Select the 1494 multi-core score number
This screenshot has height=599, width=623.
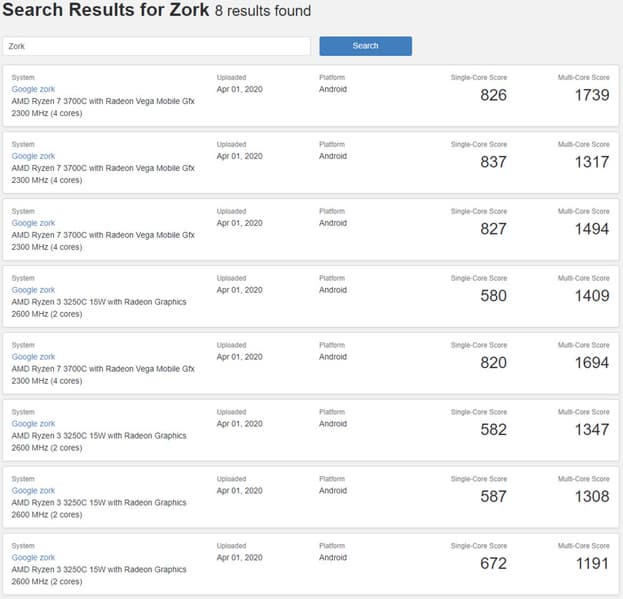coord(591,229)
